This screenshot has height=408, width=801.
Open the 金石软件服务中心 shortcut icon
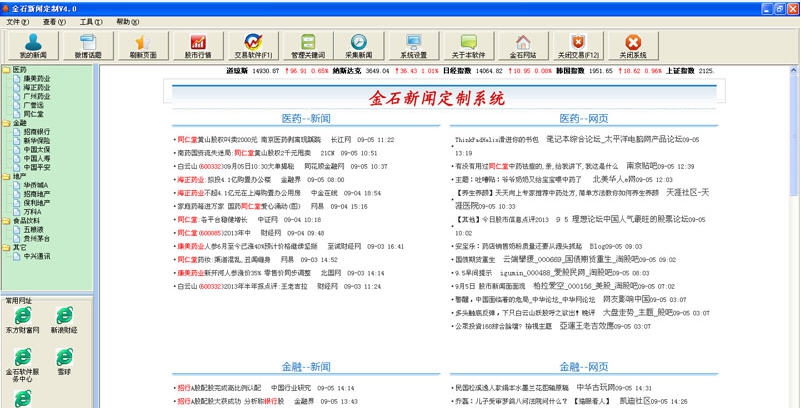(22, 357)
